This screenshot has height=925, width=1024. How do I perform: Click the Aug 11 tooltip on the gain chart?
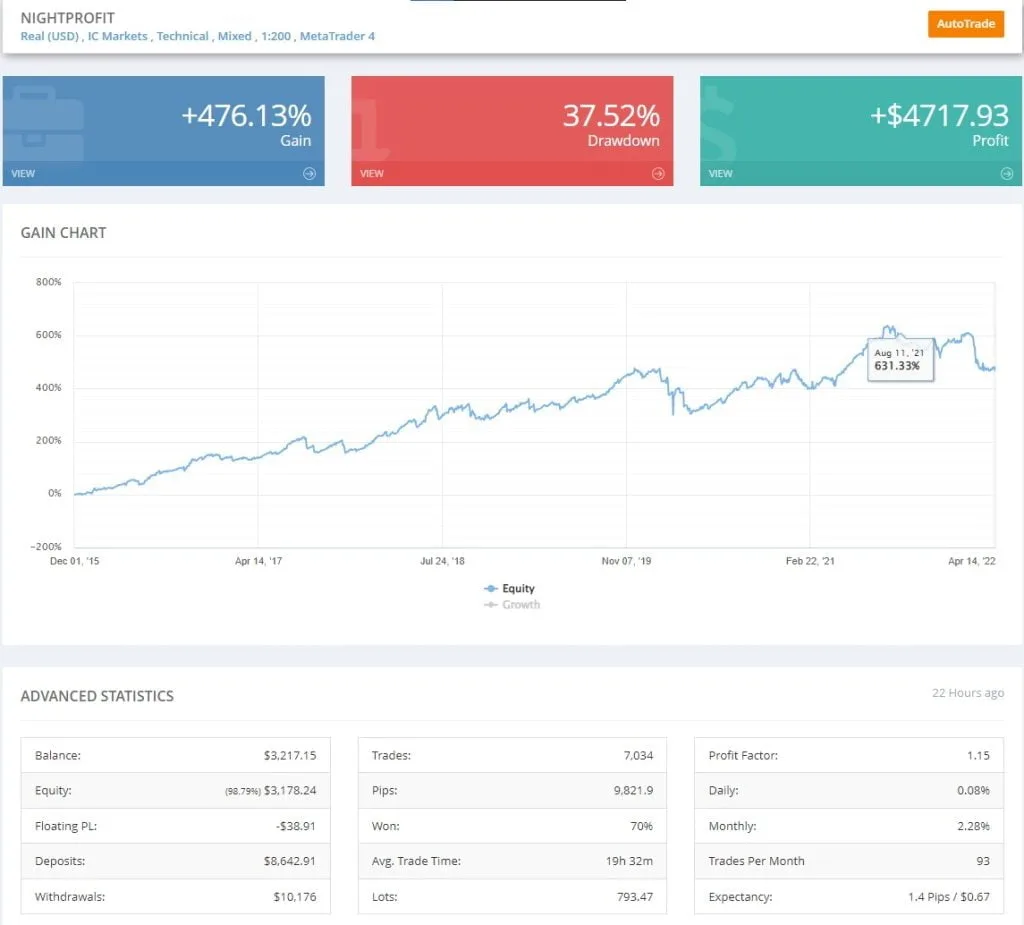(899, 361)
